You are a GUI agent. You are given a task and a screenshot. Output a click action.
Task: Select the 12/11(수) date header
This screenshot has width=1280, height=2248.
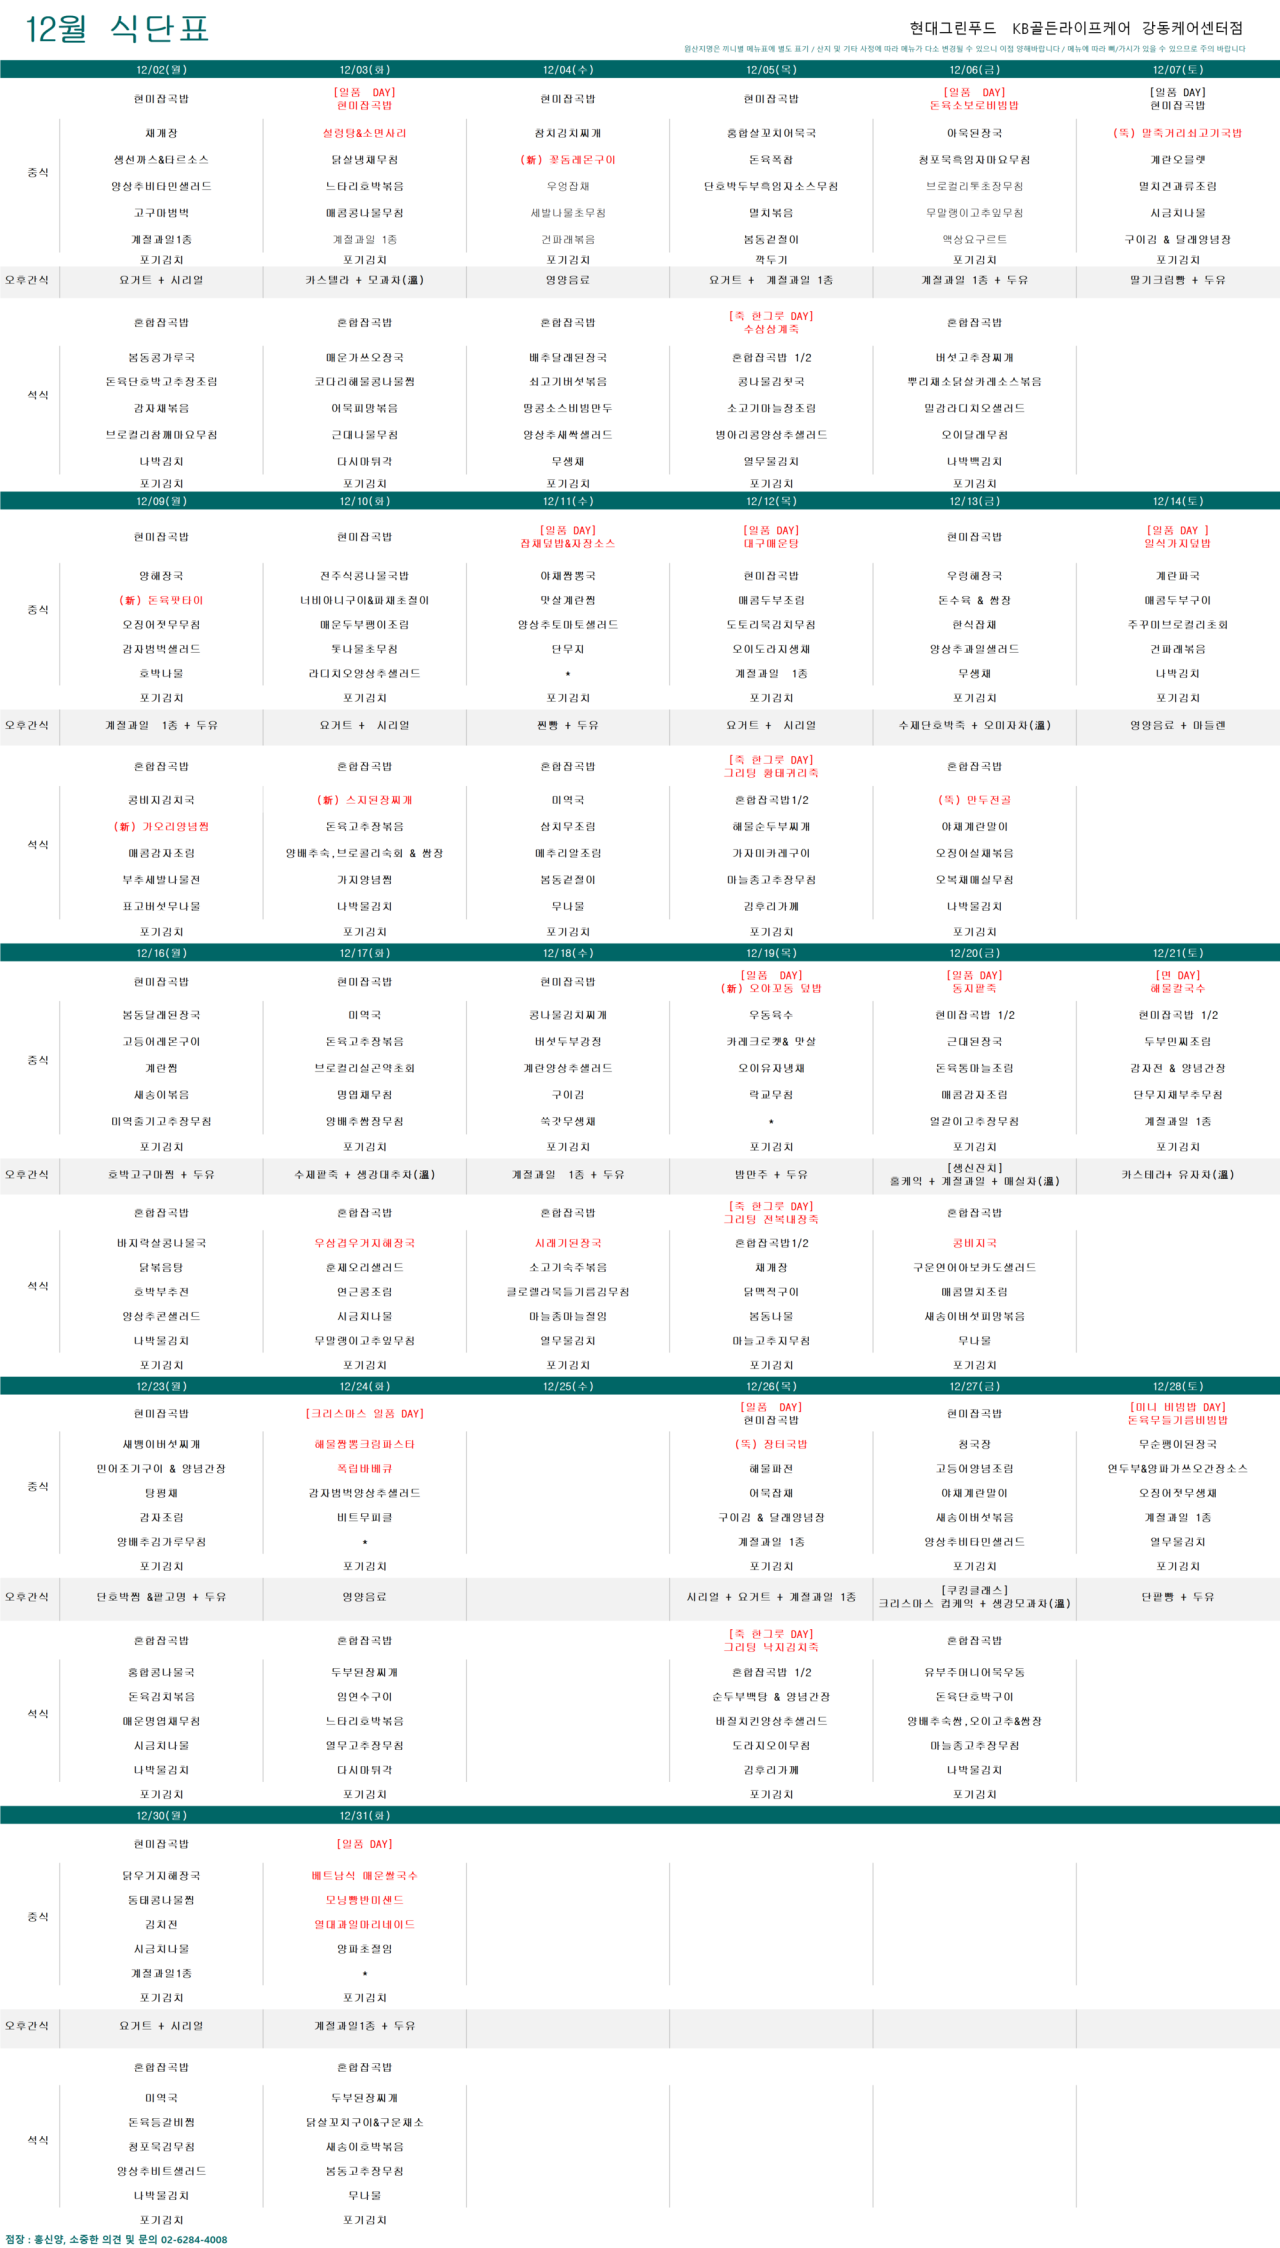pyautogui.click(x=568, y=501)
